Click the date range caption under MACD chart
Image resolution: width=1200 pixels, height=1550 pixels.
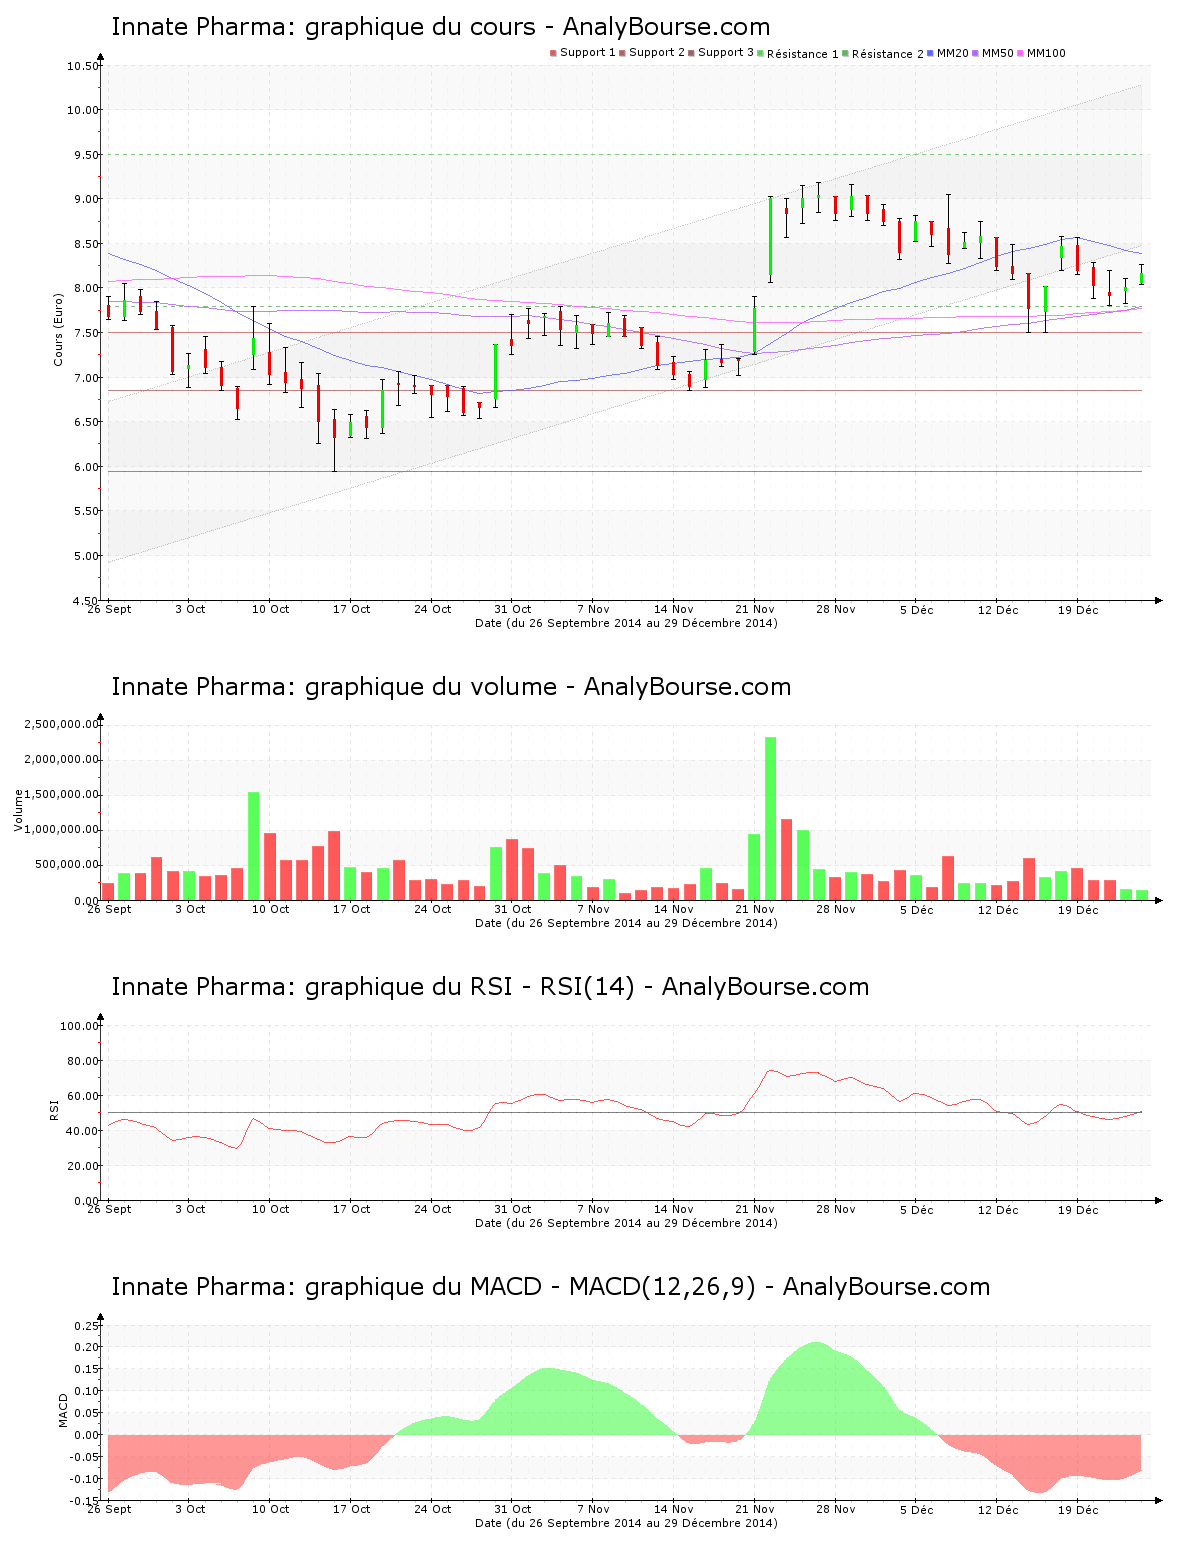pyautogui.click(x=626, y=1523)
